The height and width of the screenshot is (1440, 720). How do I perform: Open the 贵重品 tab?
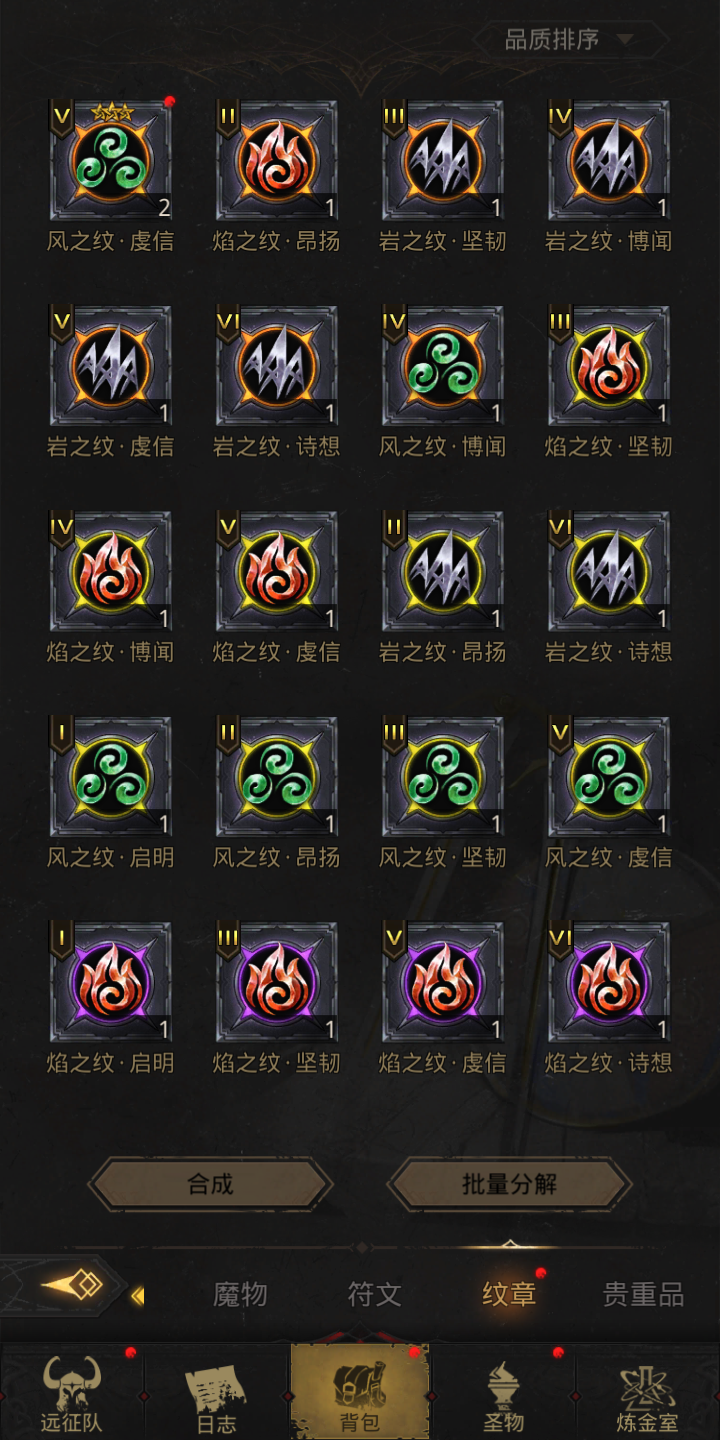coord(644,1294)
